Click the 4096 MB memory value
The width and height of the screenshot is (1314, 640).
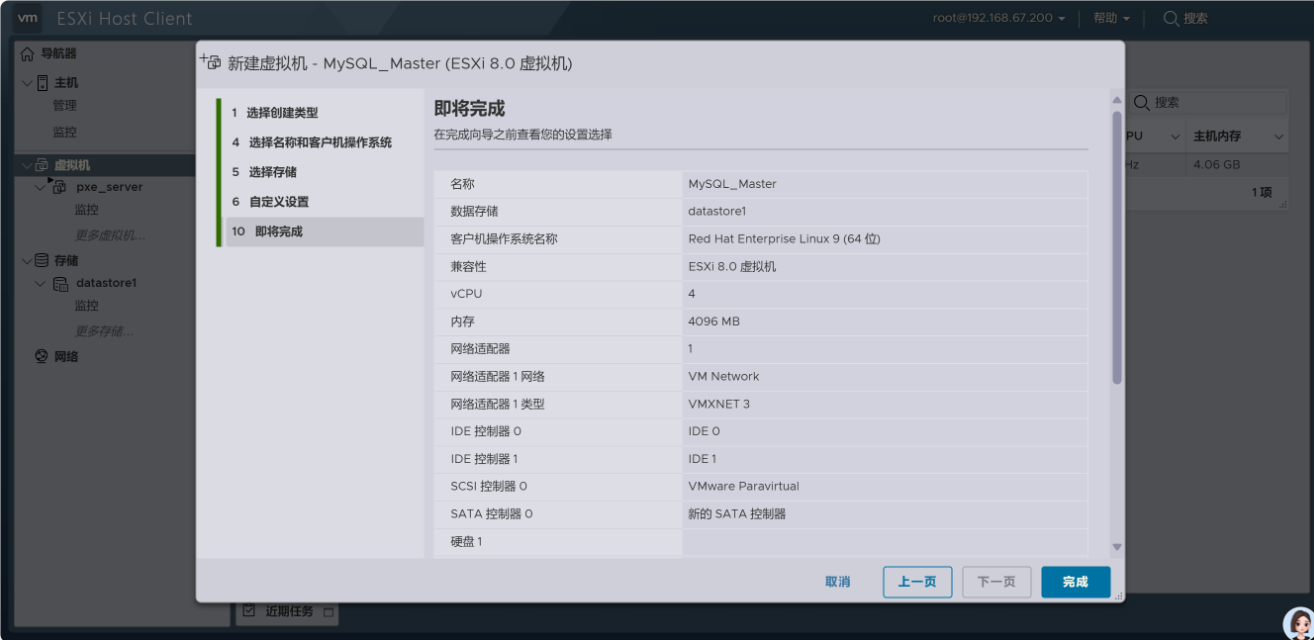pyautogui.click(x=714, y=322)
